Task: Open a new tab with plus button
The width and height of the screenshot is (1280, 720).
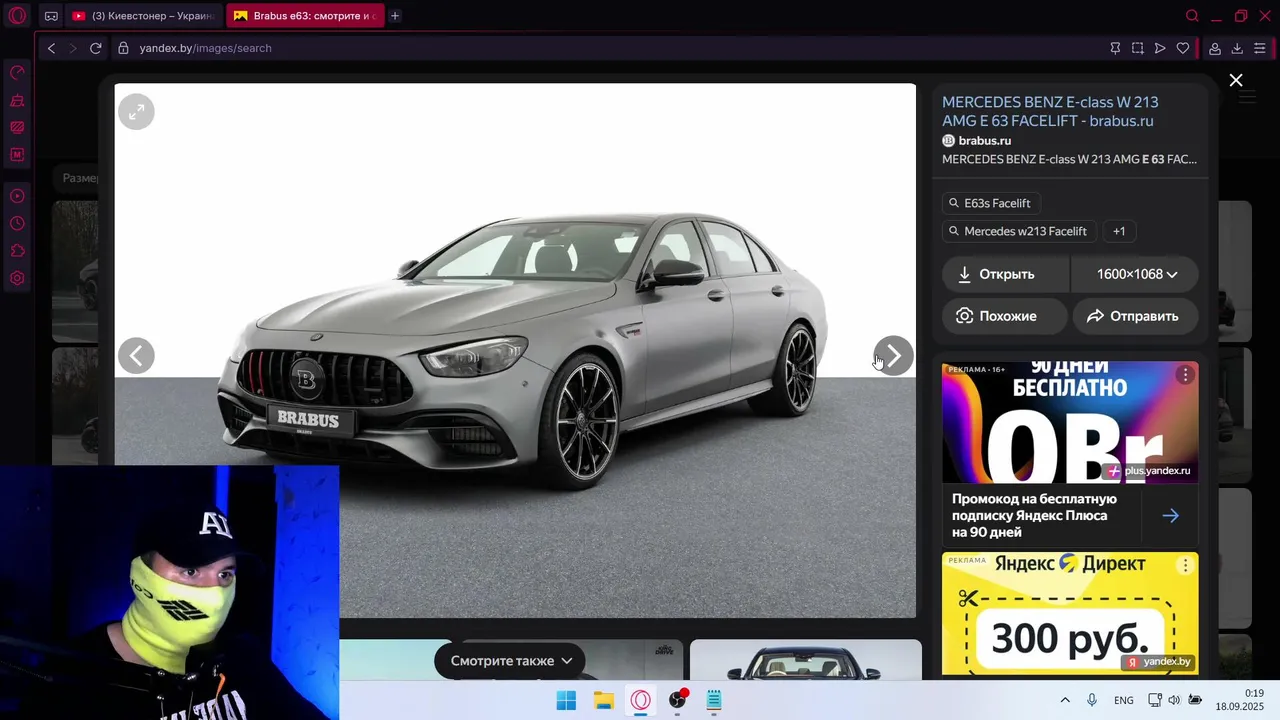Action: coord(395,16)
